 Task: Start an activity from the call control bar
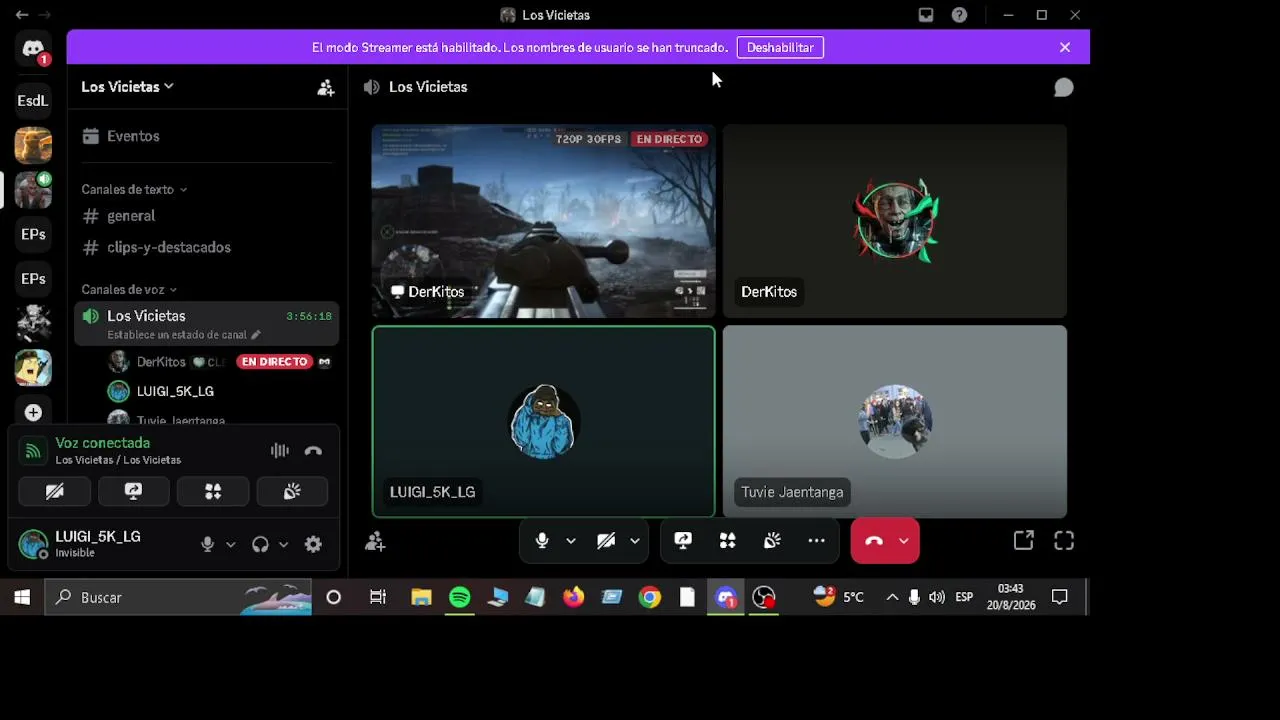[x=727, y=541]
